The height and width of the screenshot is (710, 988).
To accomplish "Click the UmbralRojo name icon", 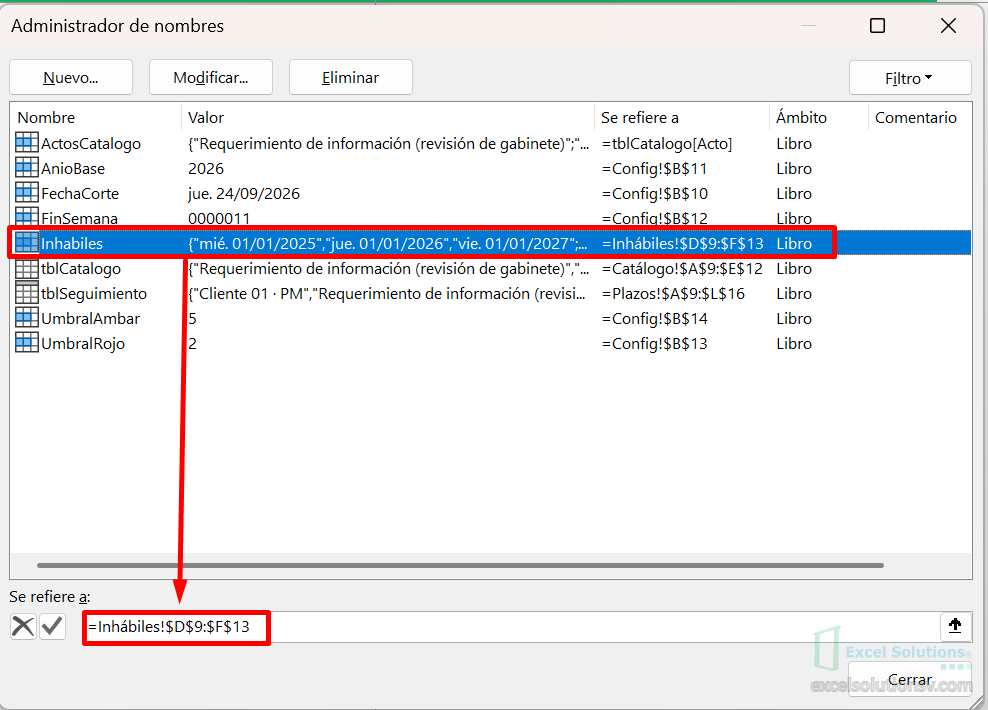I will point(26,343).
